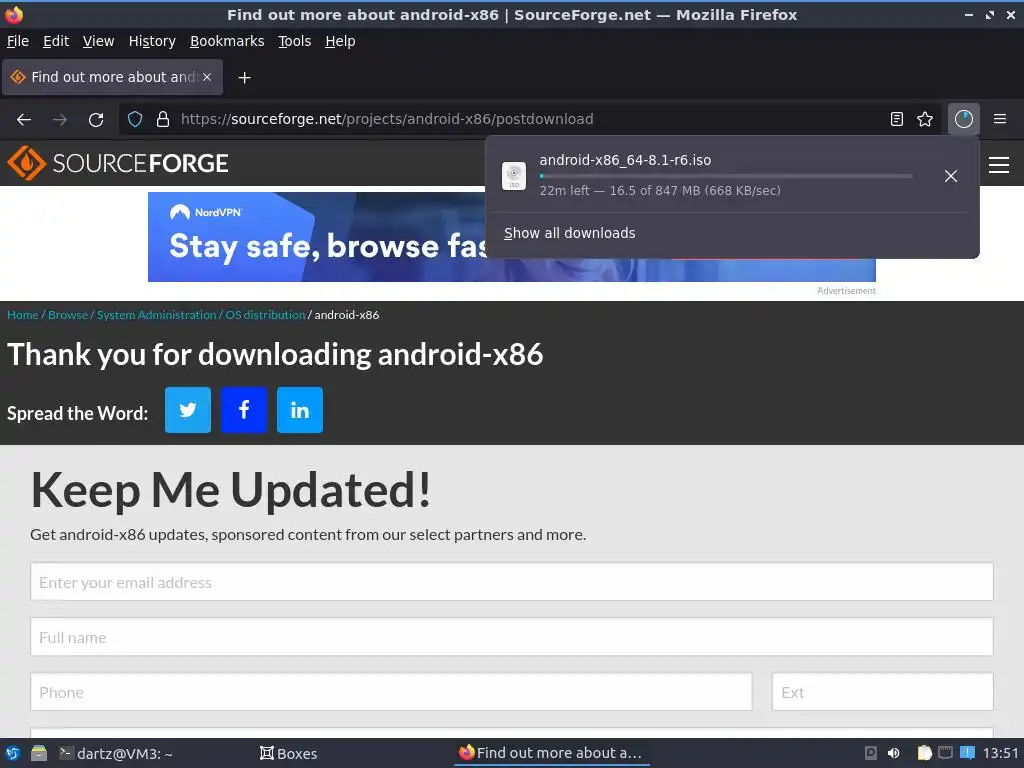This screenshot has height=768, width=1024.
Task: Switch to Boxes window in taskbar
Action: [289, 753]
